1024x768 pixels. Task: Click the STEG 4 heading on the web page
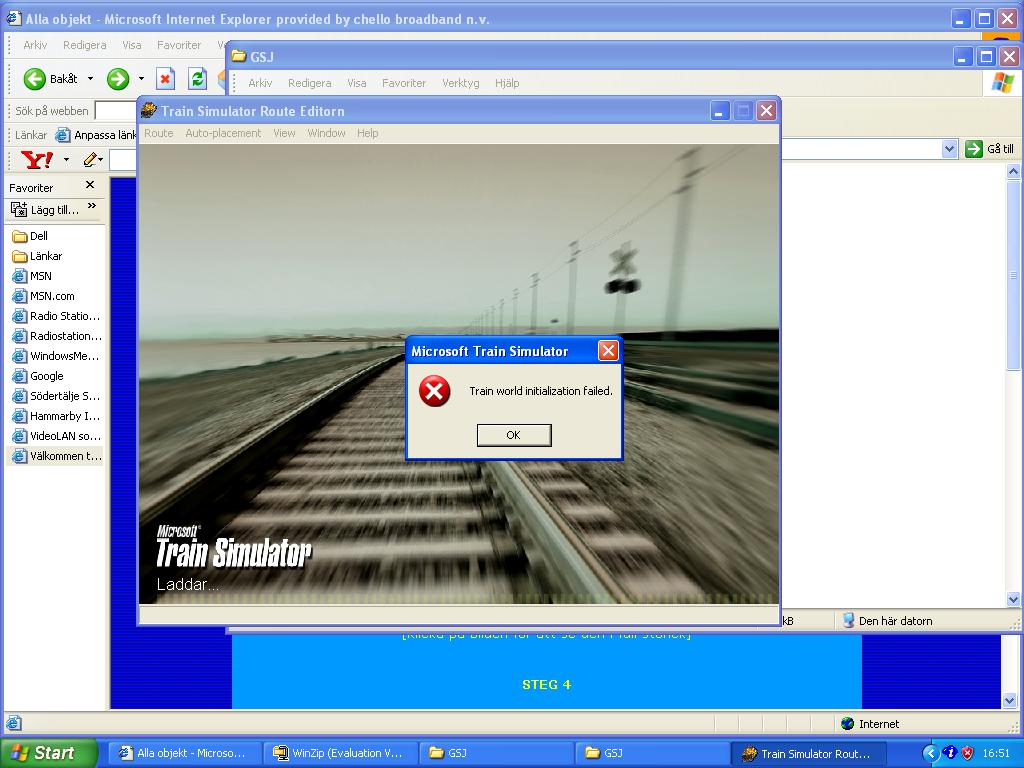546,684
